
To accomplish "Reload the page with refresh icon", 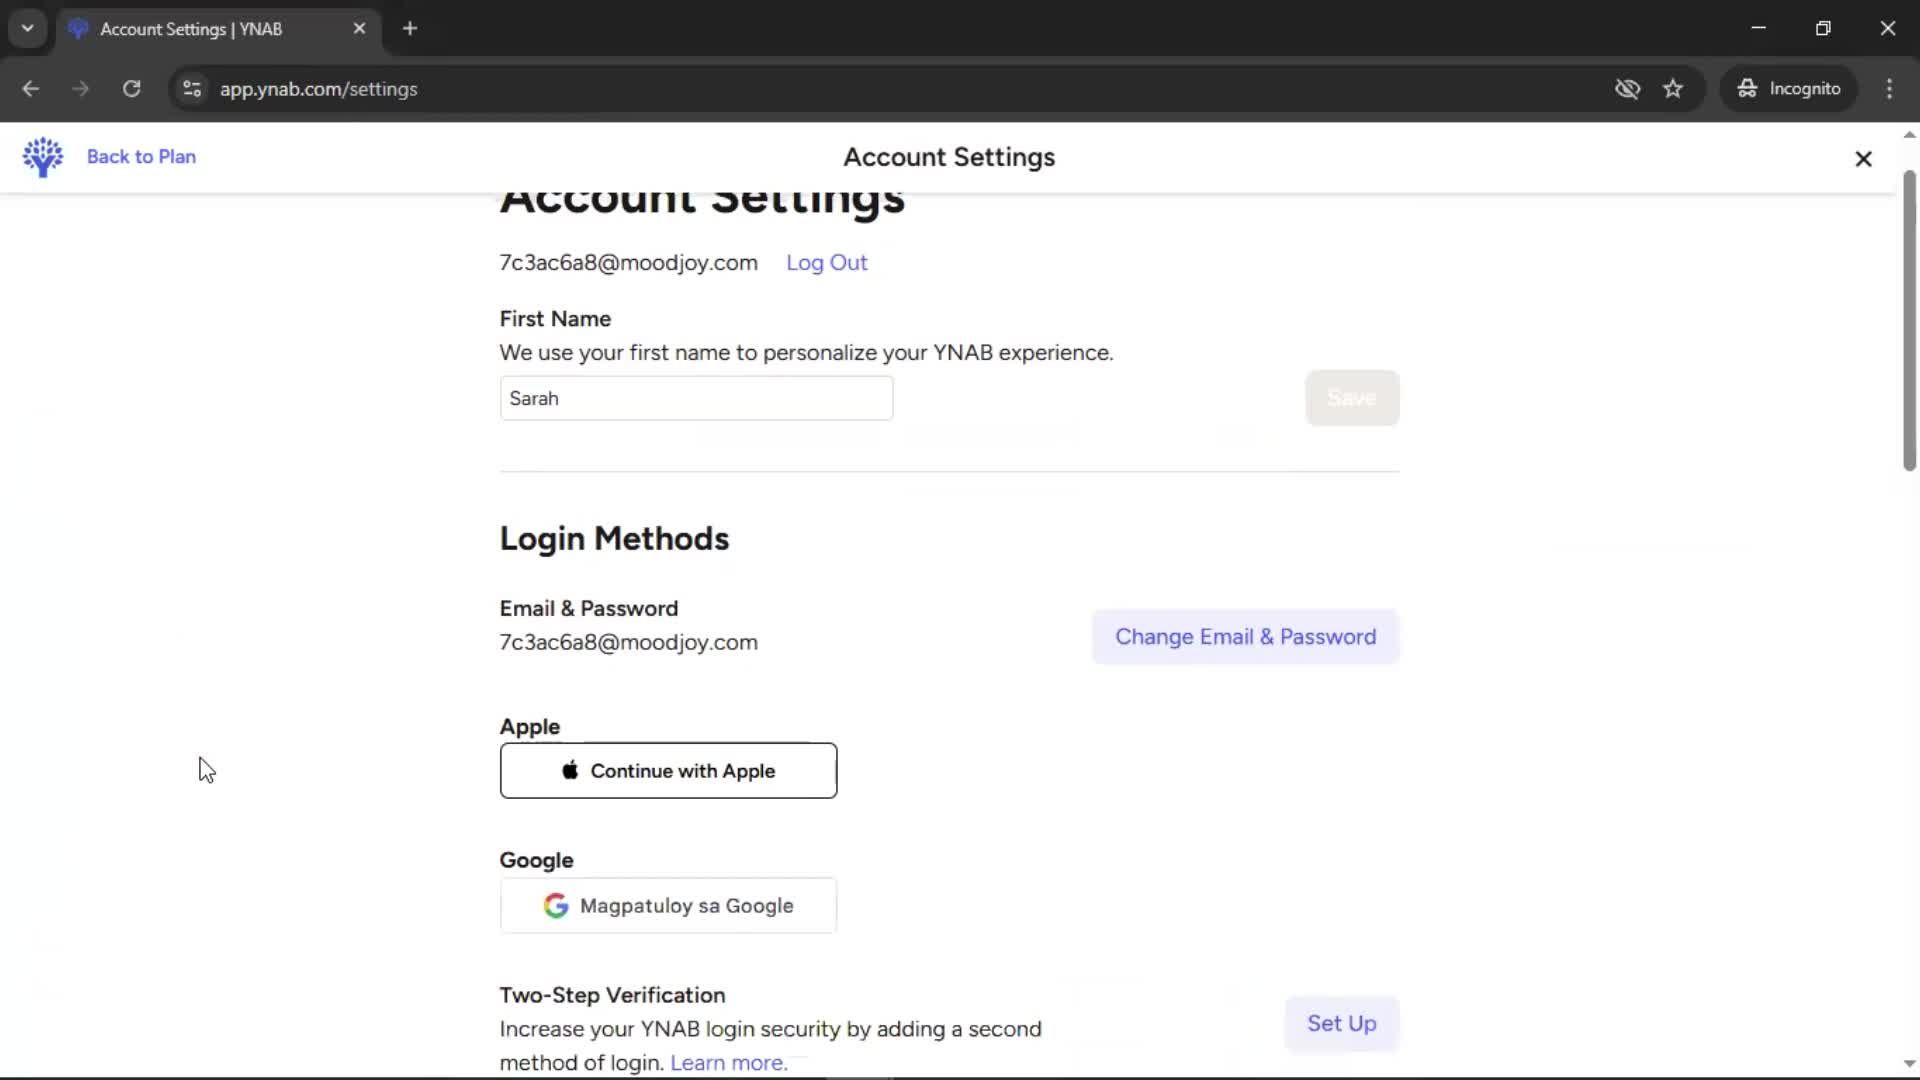I will pyautogui.click(x=132, y=89).
